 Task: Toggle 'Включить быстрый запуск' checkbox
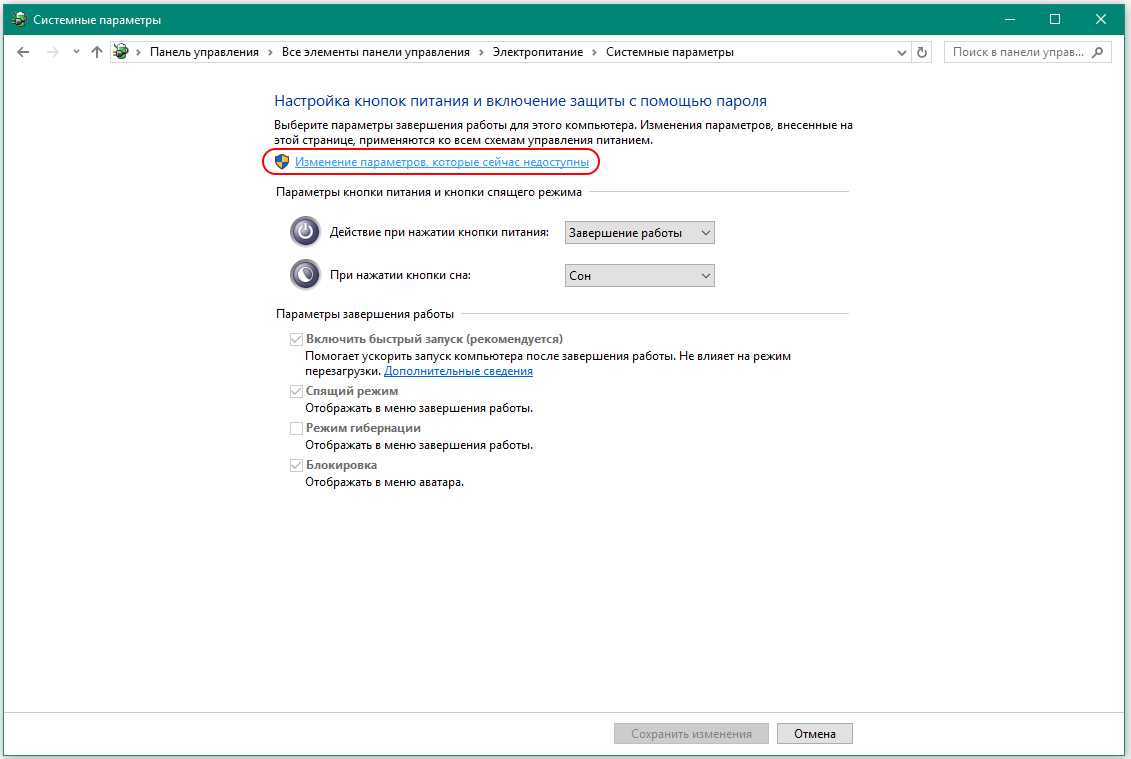click(296, 339)
